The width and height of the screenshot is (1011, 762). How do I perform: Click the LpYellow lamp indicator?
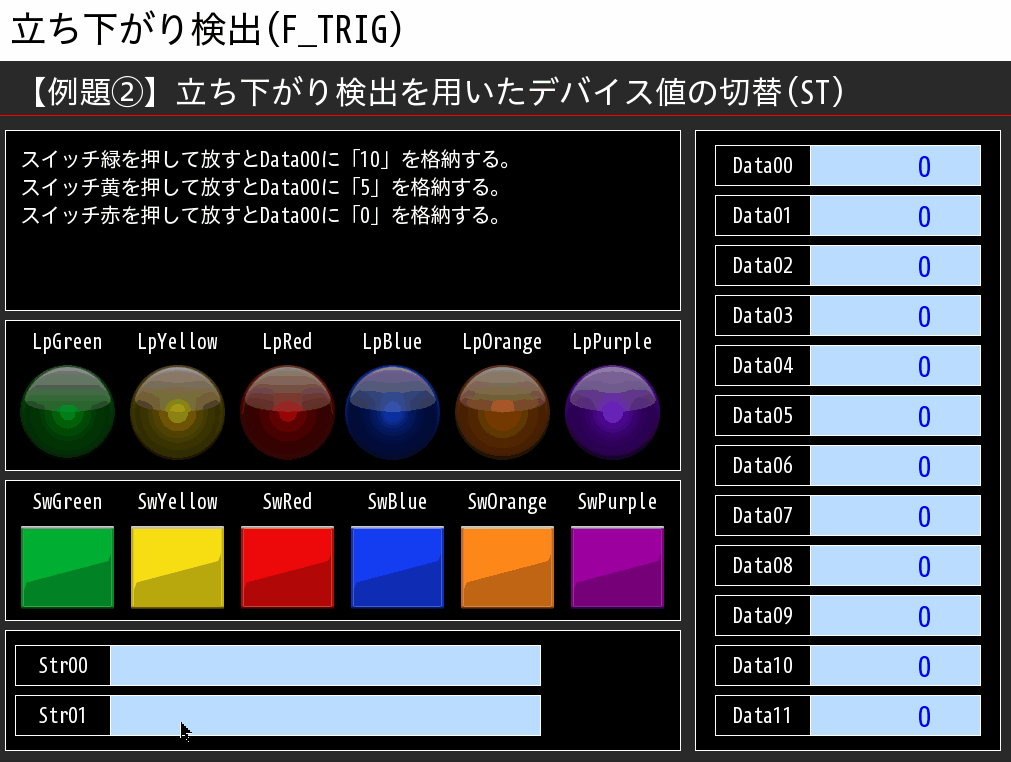pos(177,412)
